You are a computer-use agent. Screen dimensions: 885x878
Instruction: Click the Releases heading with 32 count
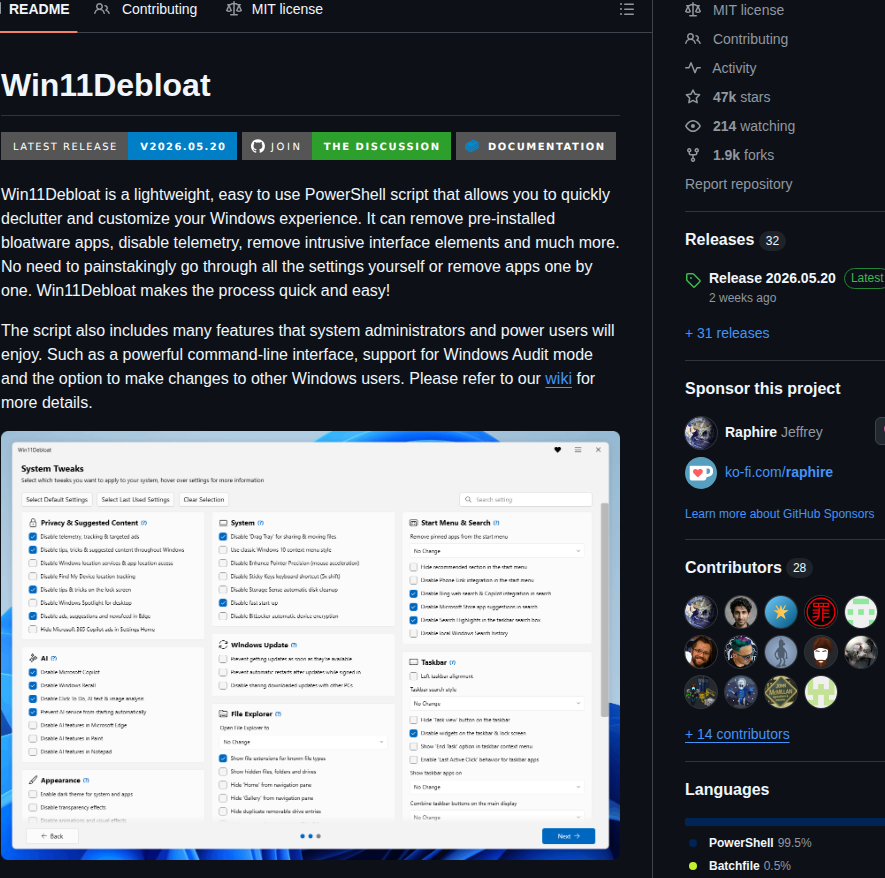point(735,240)
